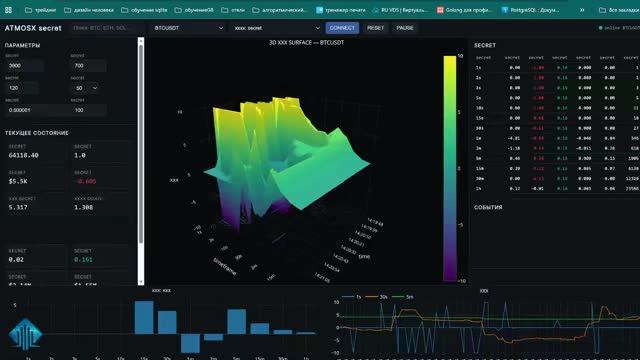
Task: Toggle the 1s series in the legend
Action: coord(351,297)
